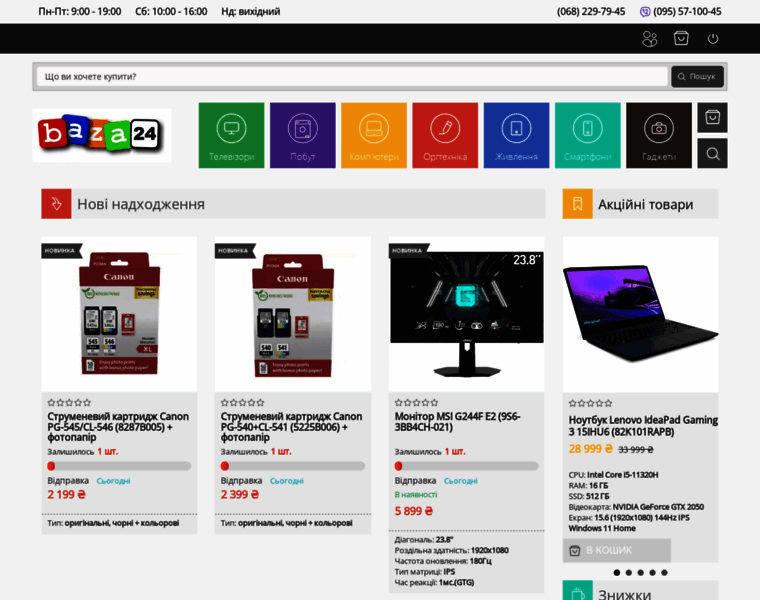Click the Знижки section heading
The width and height of the screenshot is (760, 600).
coord(624,593)
